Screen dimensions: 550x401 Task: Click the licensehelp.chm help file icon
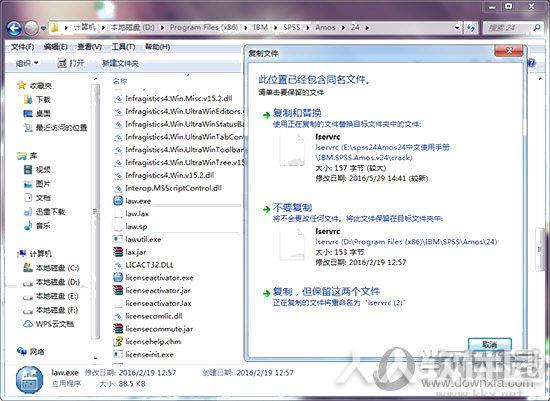[x=118, y=341]
